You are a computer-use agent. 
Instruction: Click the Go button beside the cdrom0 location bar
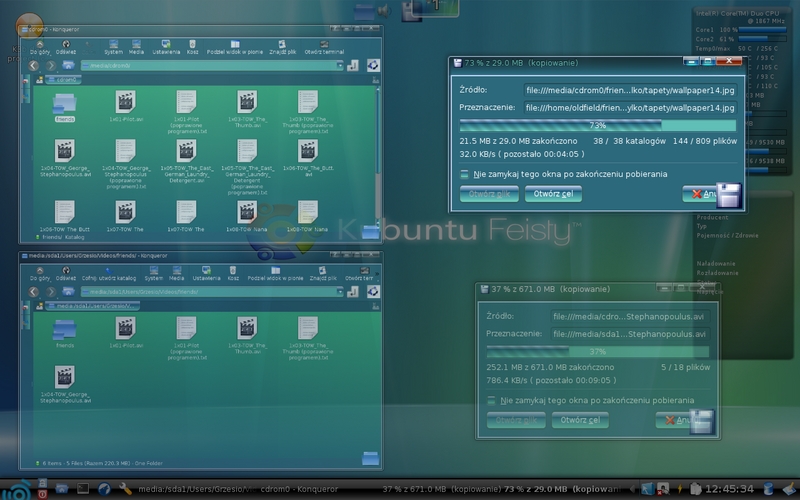coord(353,65)
